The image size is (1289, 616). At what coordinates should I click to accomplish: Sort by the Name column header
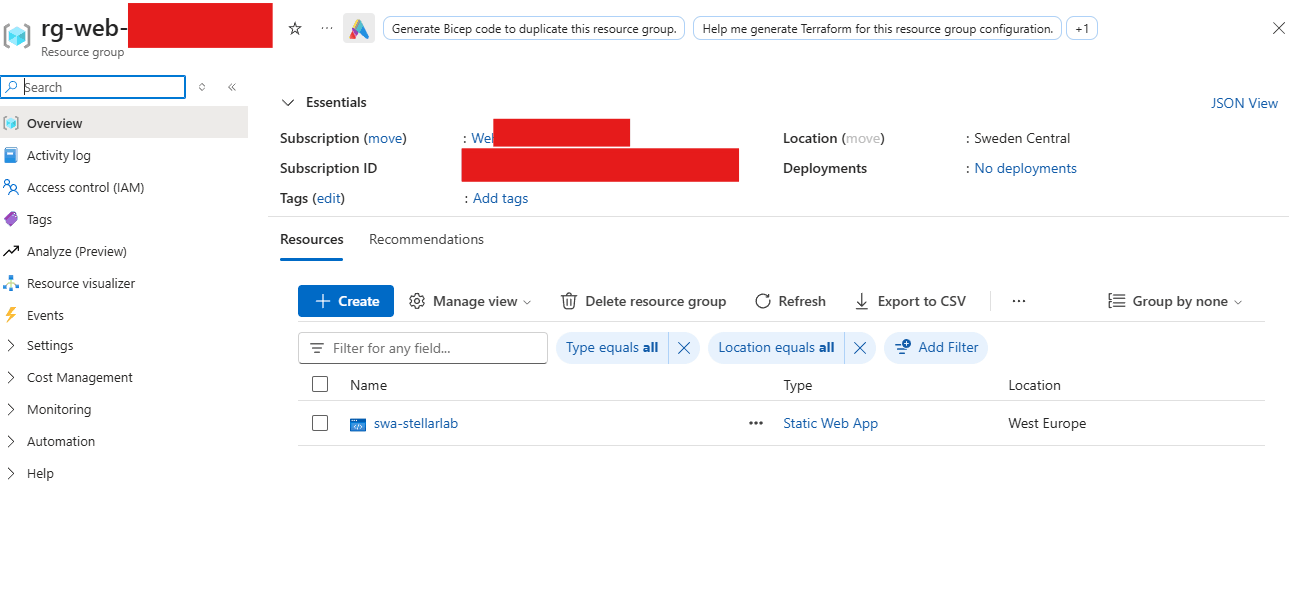(x=368, y=385)
